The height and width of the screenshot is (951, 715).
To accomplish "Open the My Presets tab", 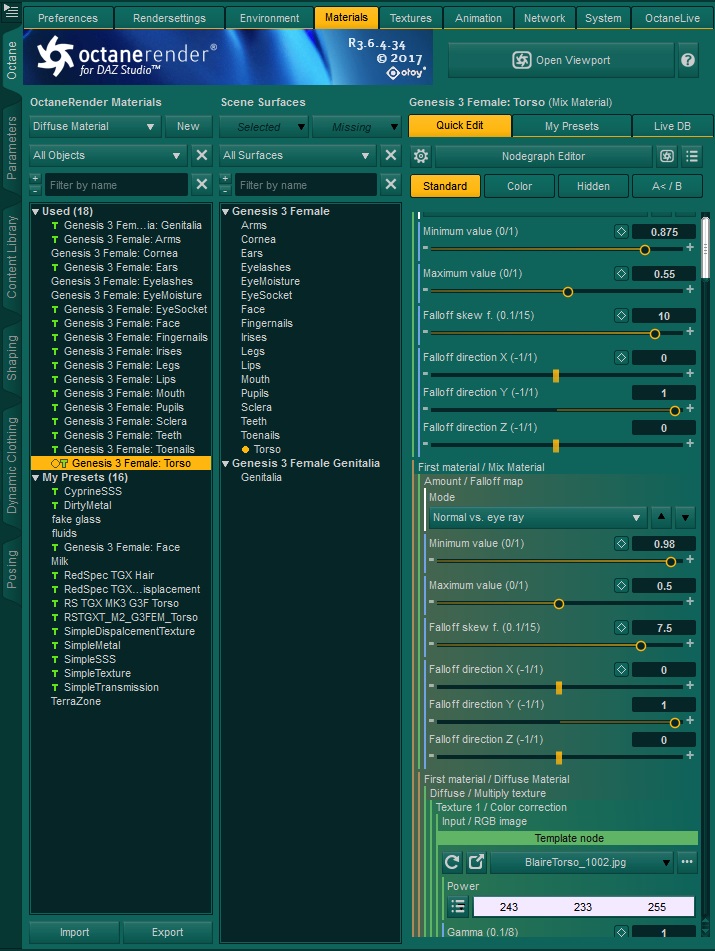I will [x=572, y=126].
